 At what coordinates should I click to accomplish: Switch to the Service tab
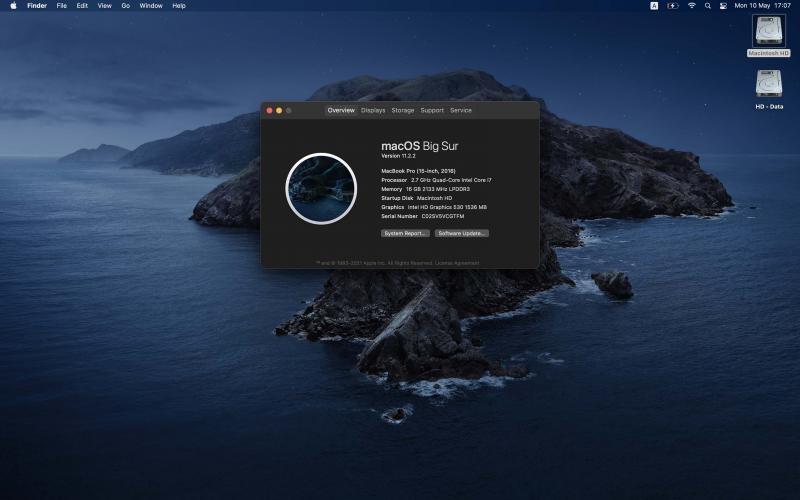(x=461, y=110)
